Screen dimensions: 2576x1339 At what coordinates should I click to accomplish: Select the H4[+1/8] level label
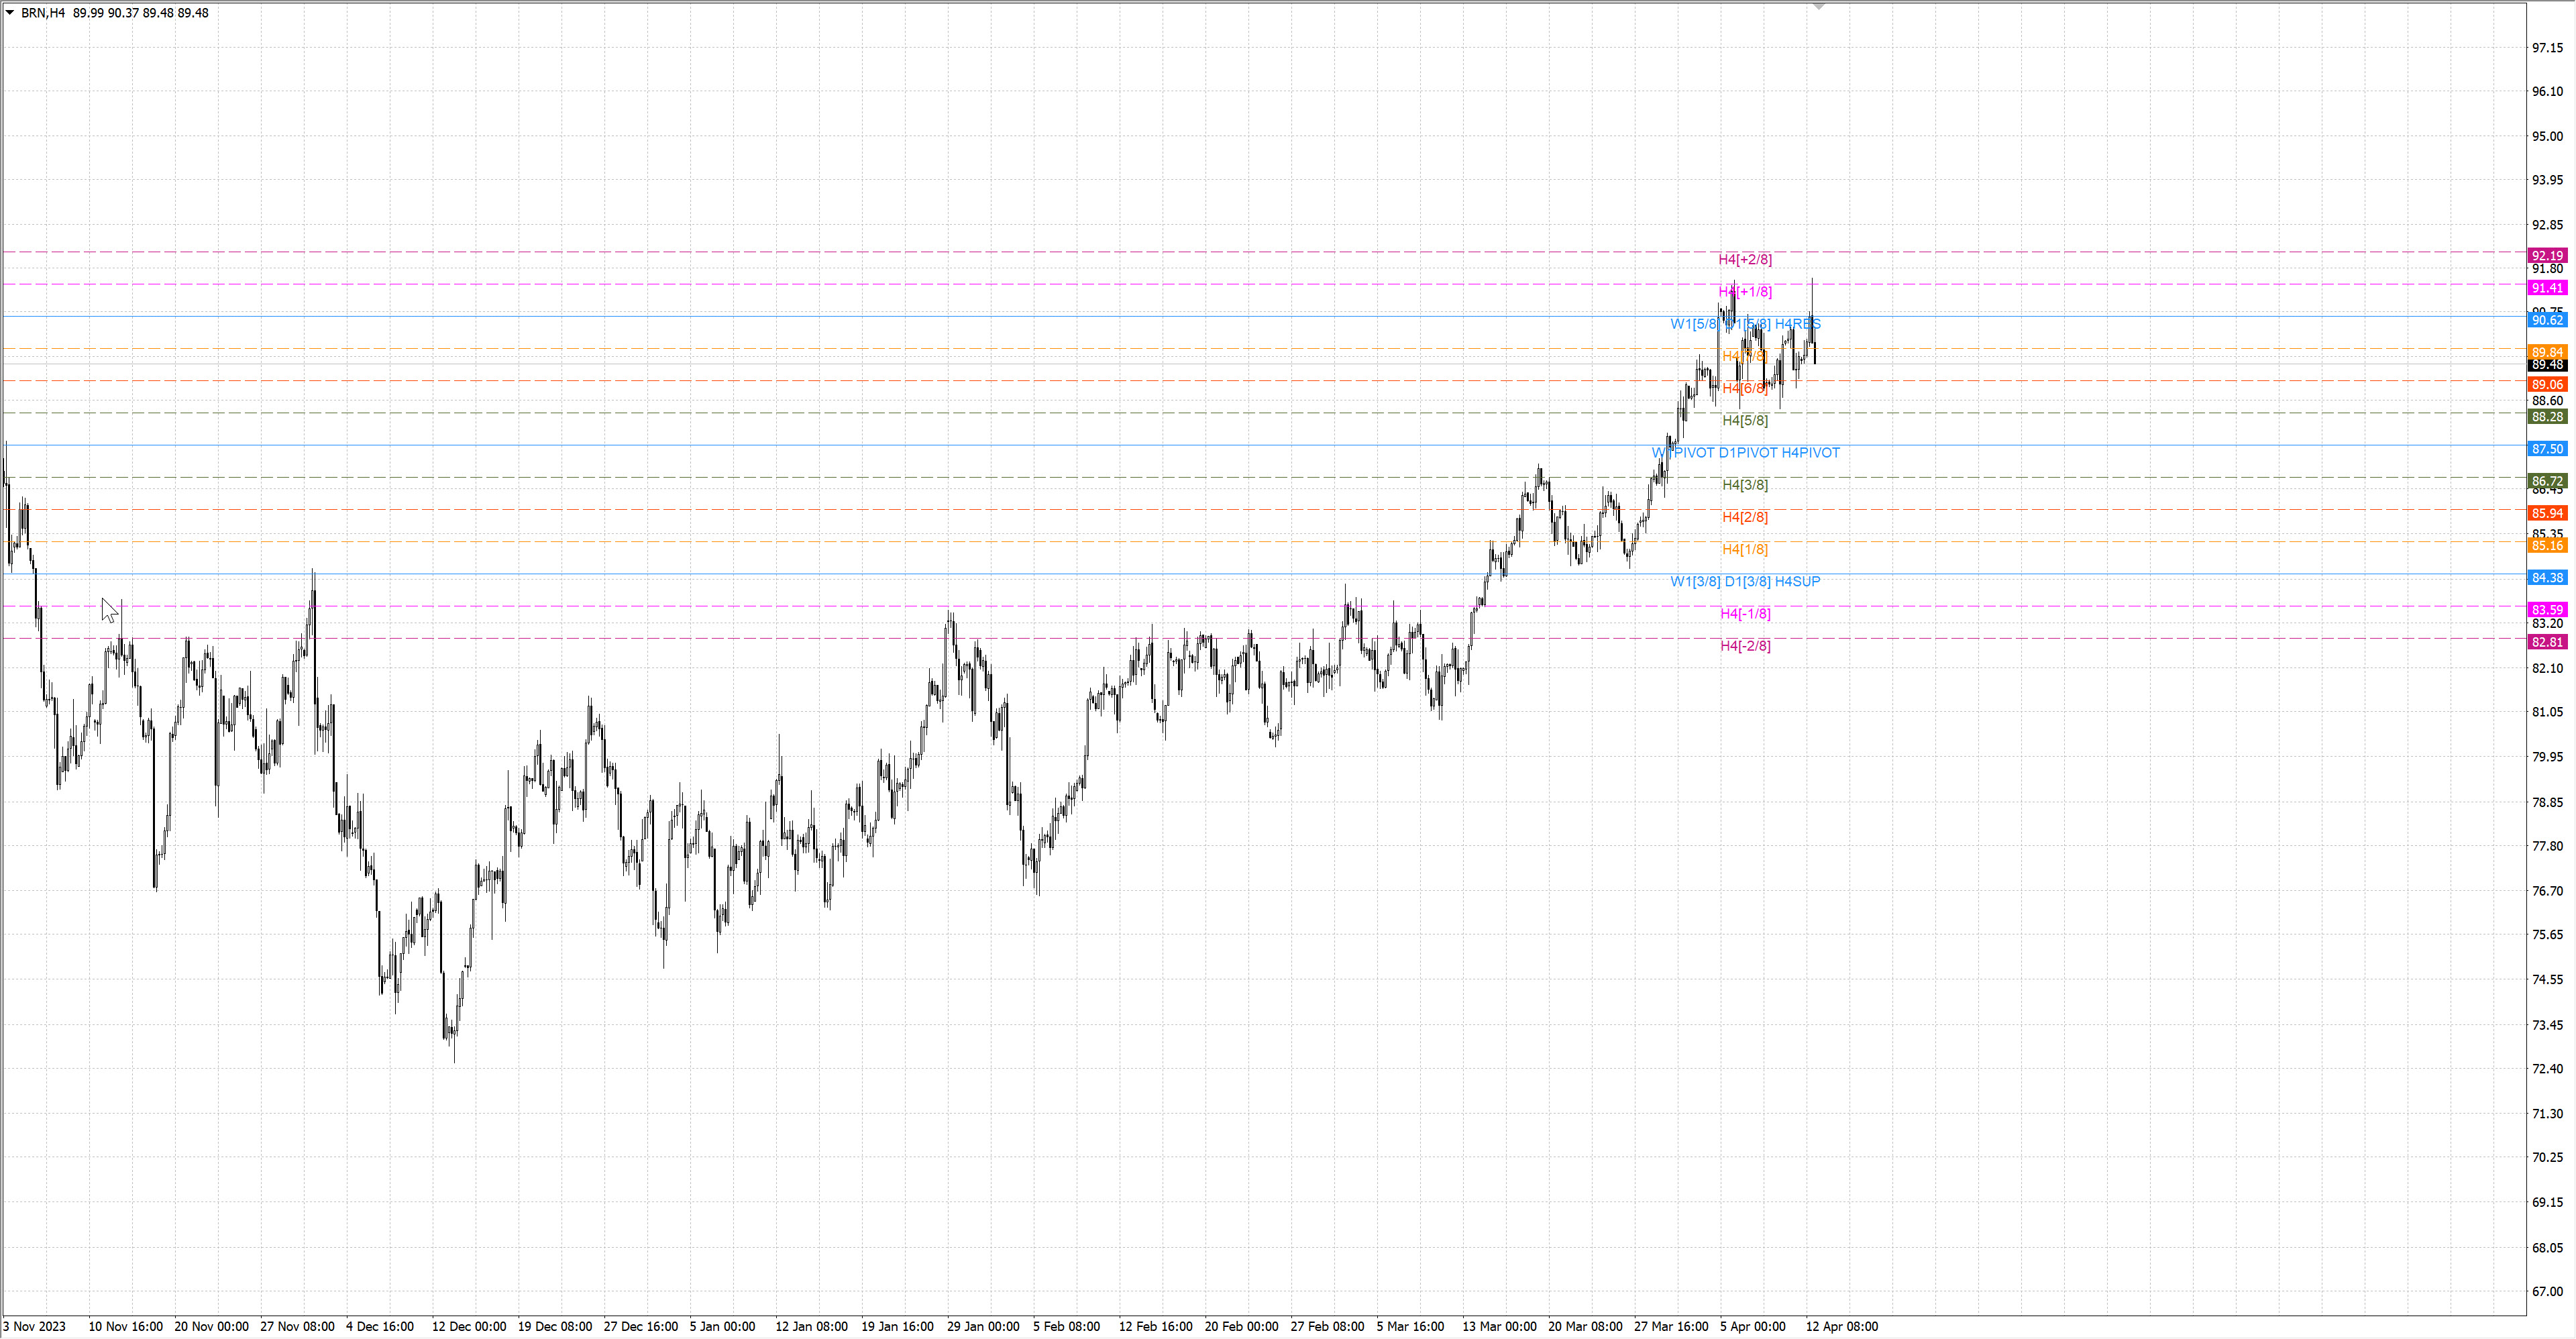1745,291
